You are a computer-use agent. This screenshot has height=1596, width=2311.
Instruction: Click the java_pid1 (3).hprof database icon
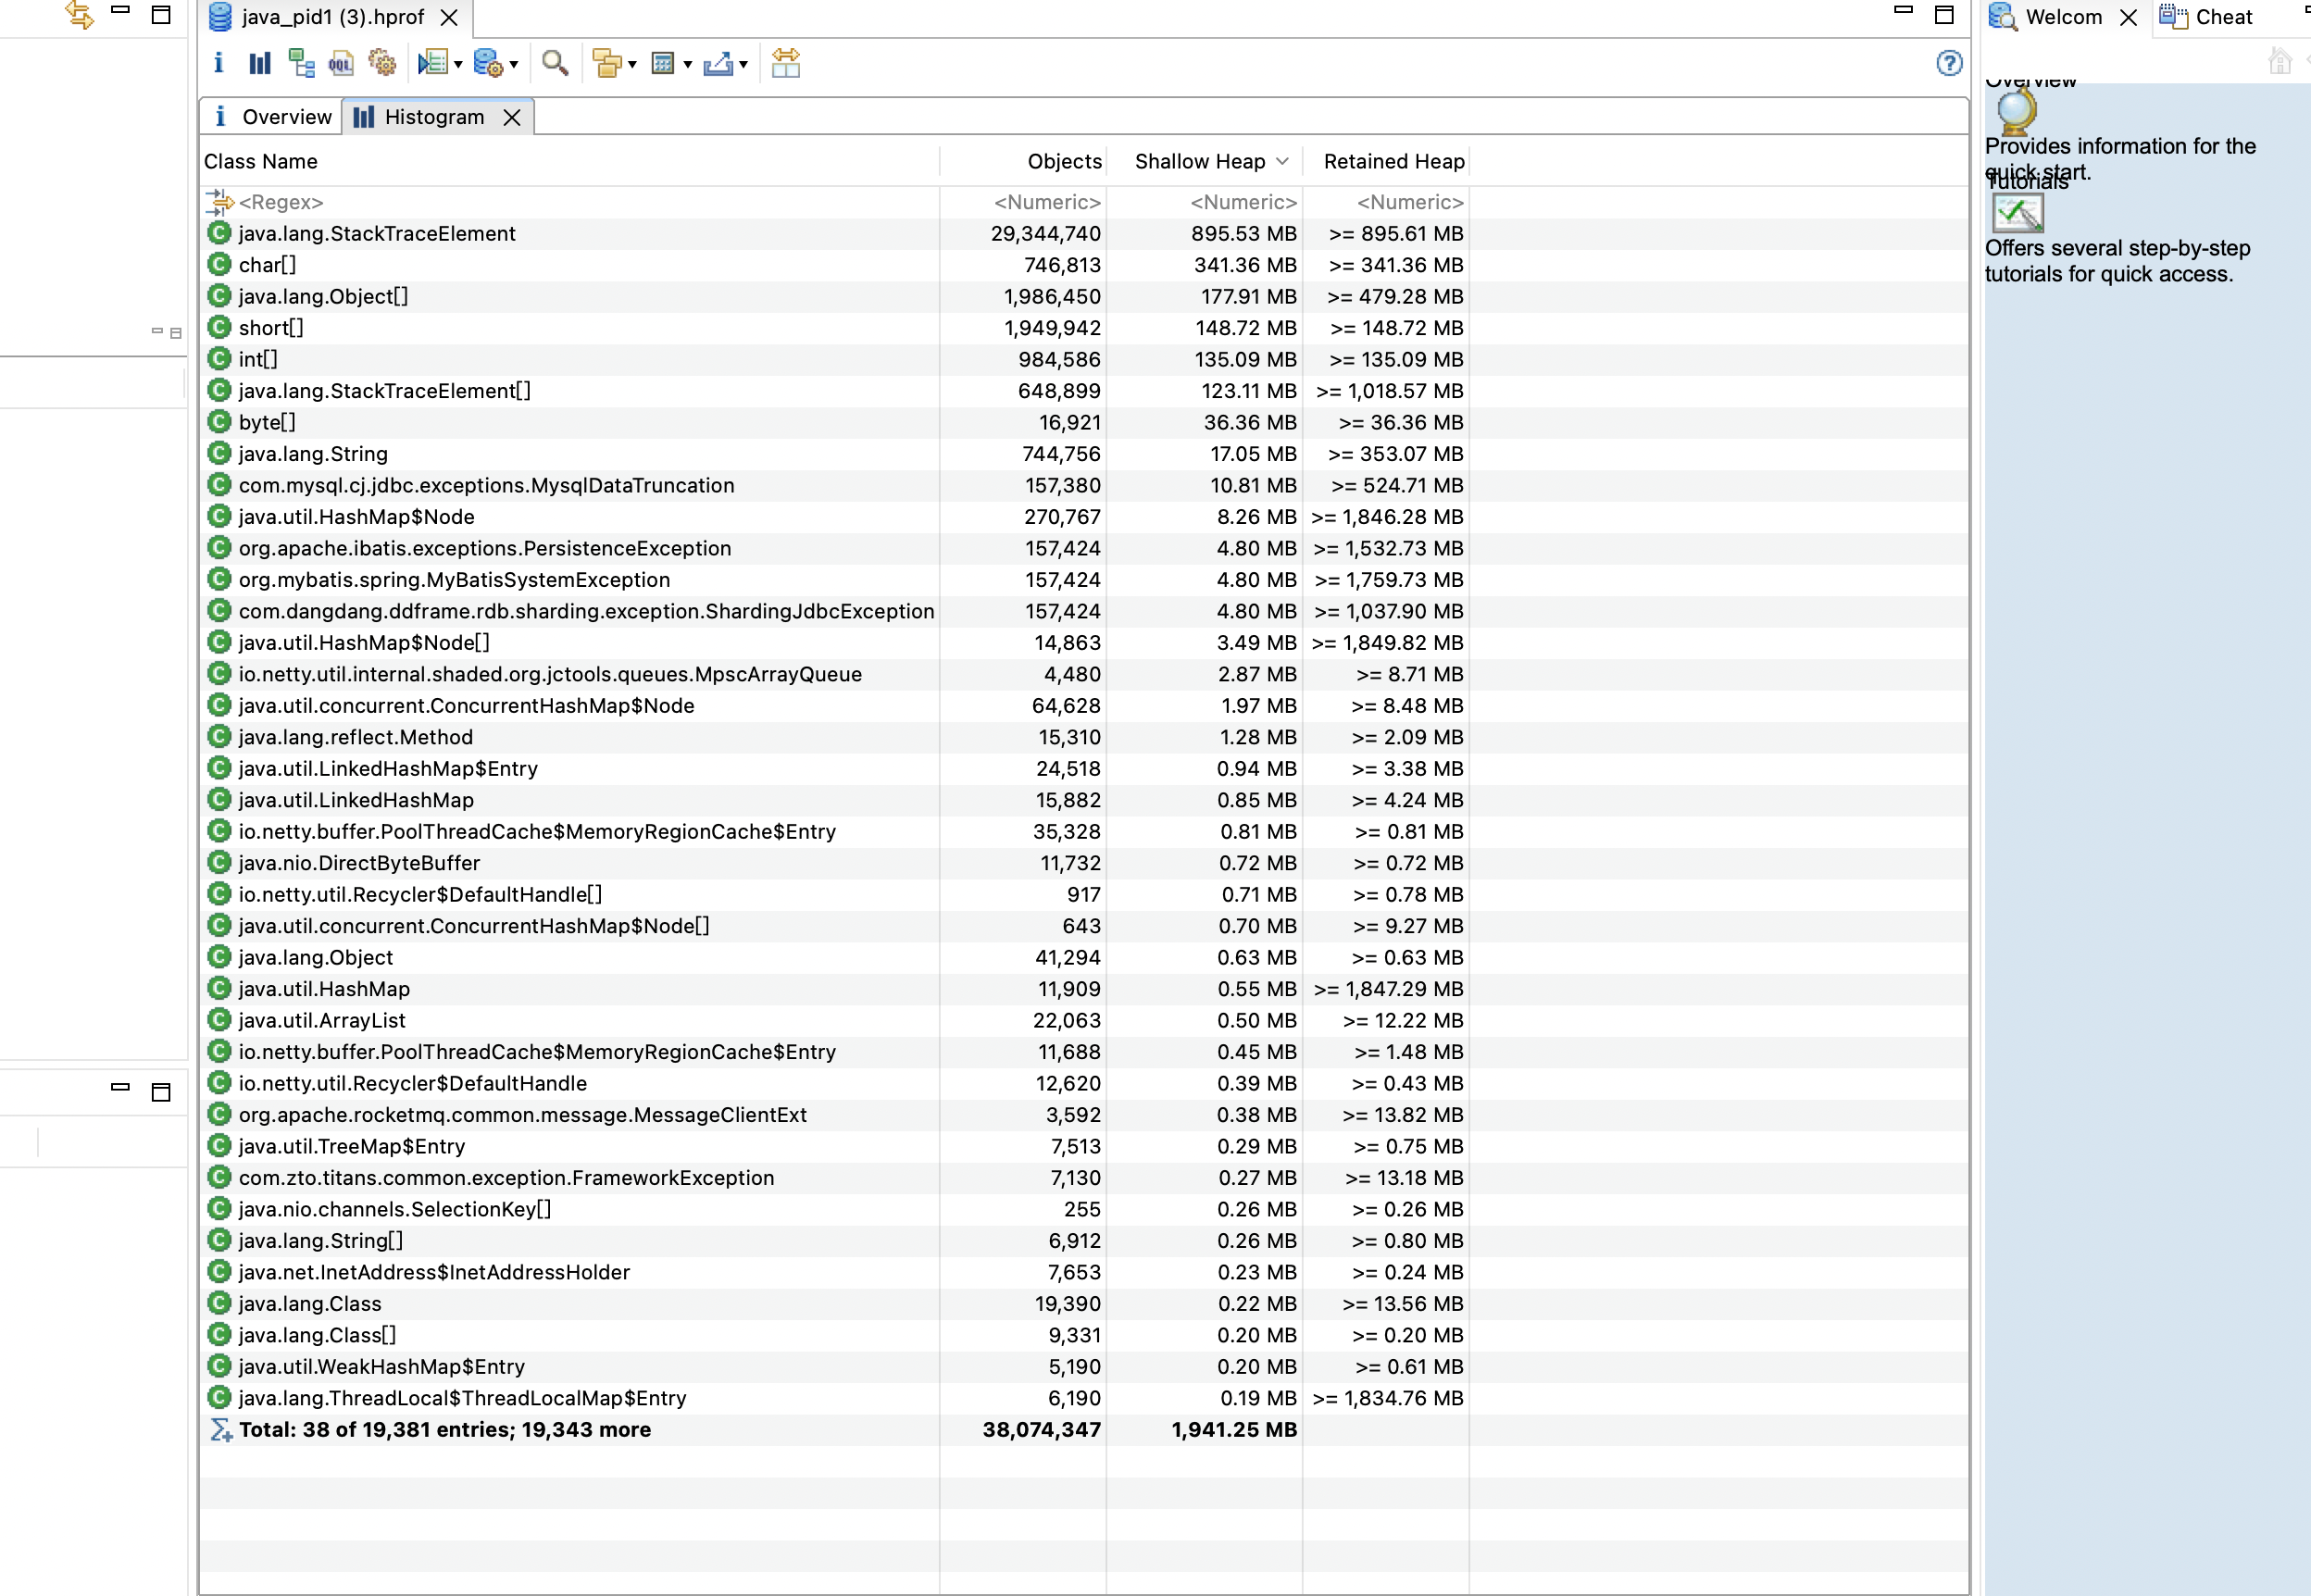pos(220,17)
